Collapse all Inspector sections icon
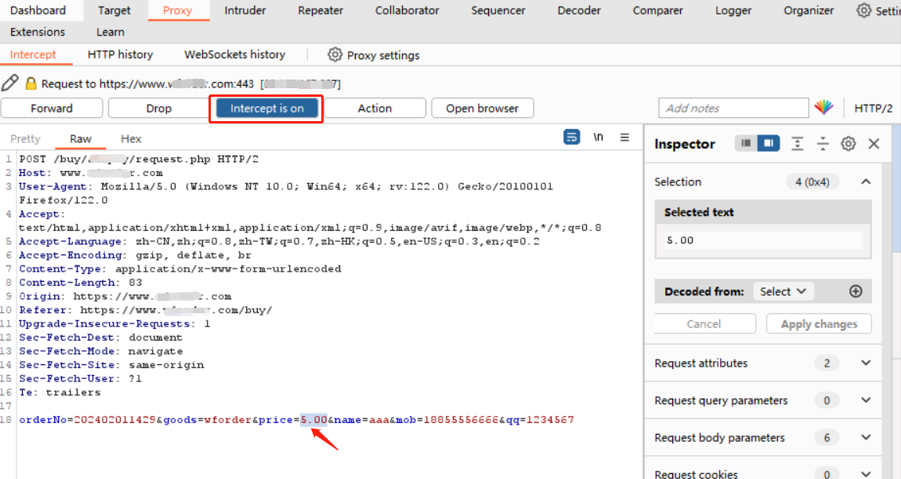The width and height of the screenshot is (901, 479). coord(822,144)
